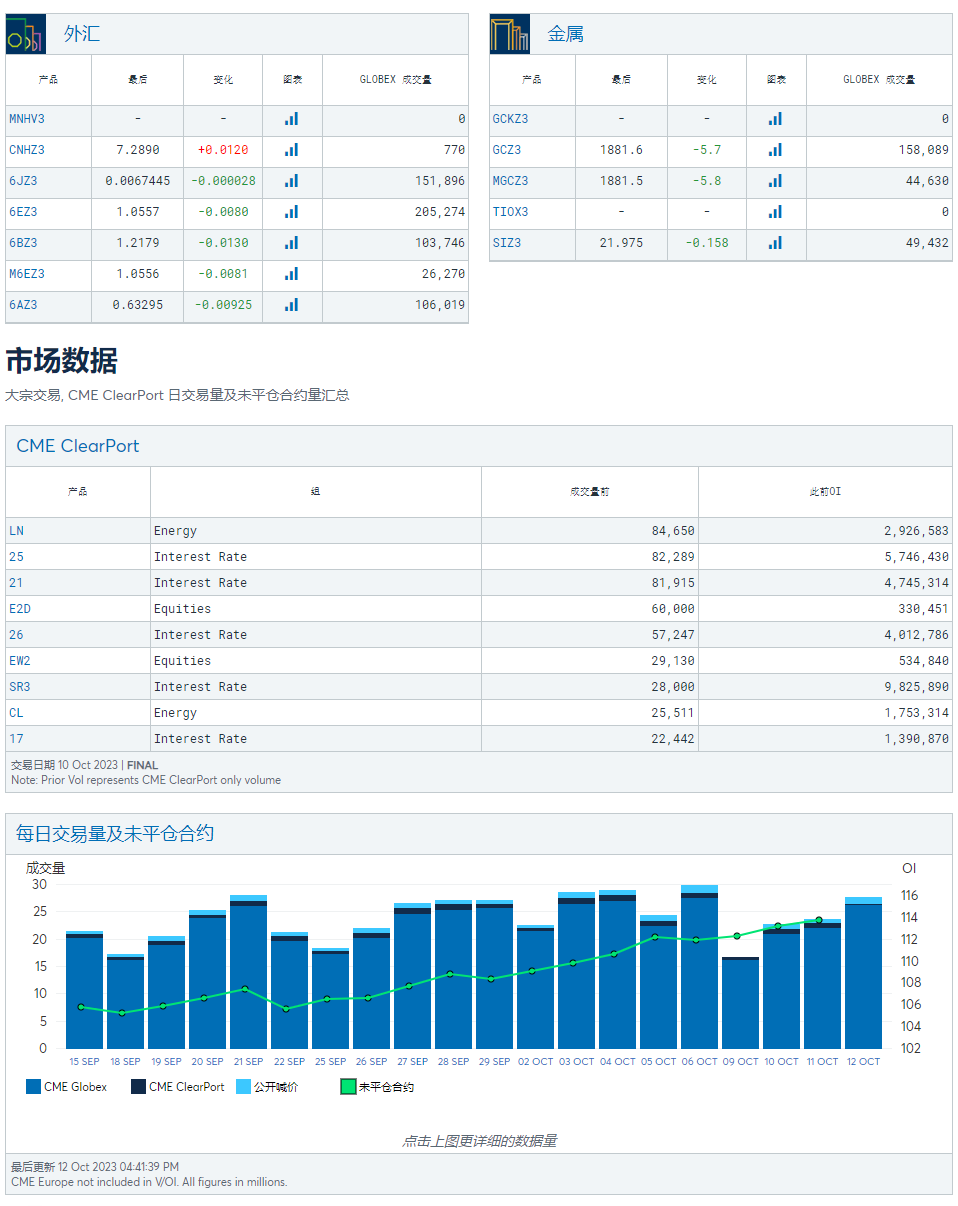Image resolution: width=958 pixels, height=1206 pixels.
Task: Open the LN ClearPort product
Action: pyautogui.click(x=16, y=531)
